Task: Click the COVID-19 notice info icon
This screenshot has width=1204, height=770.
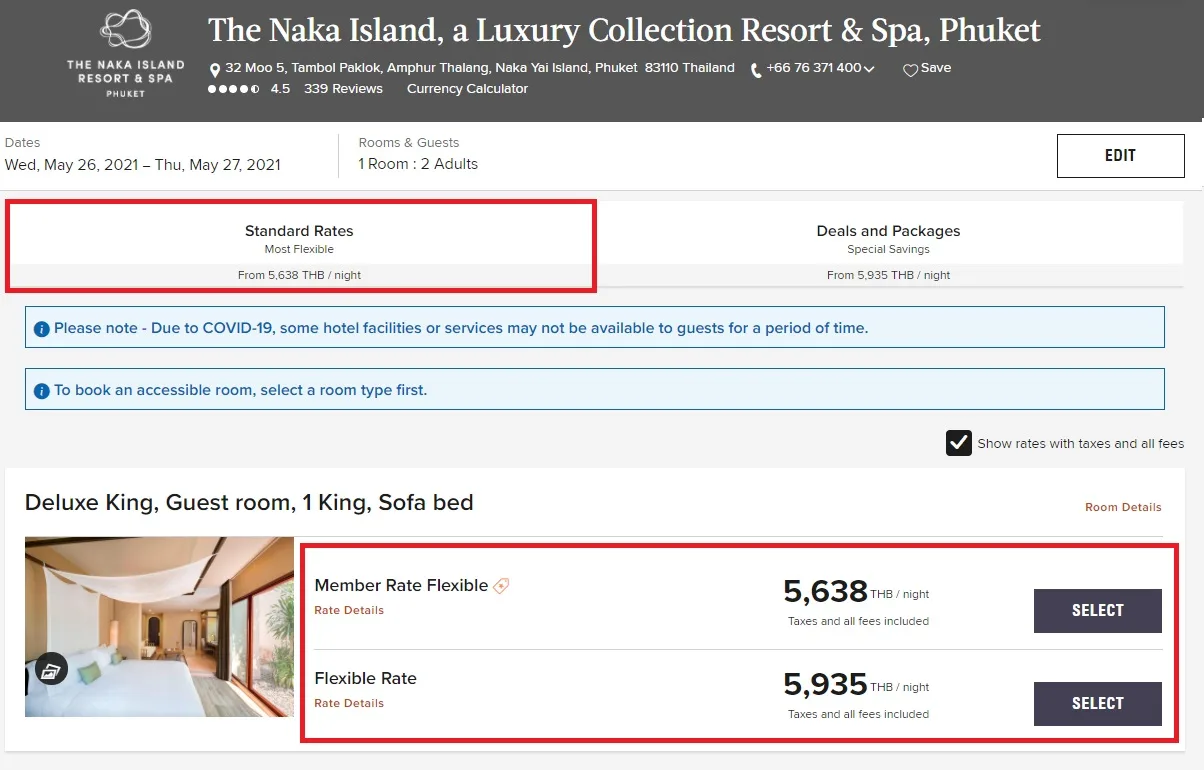Action: tap(42, 329)
